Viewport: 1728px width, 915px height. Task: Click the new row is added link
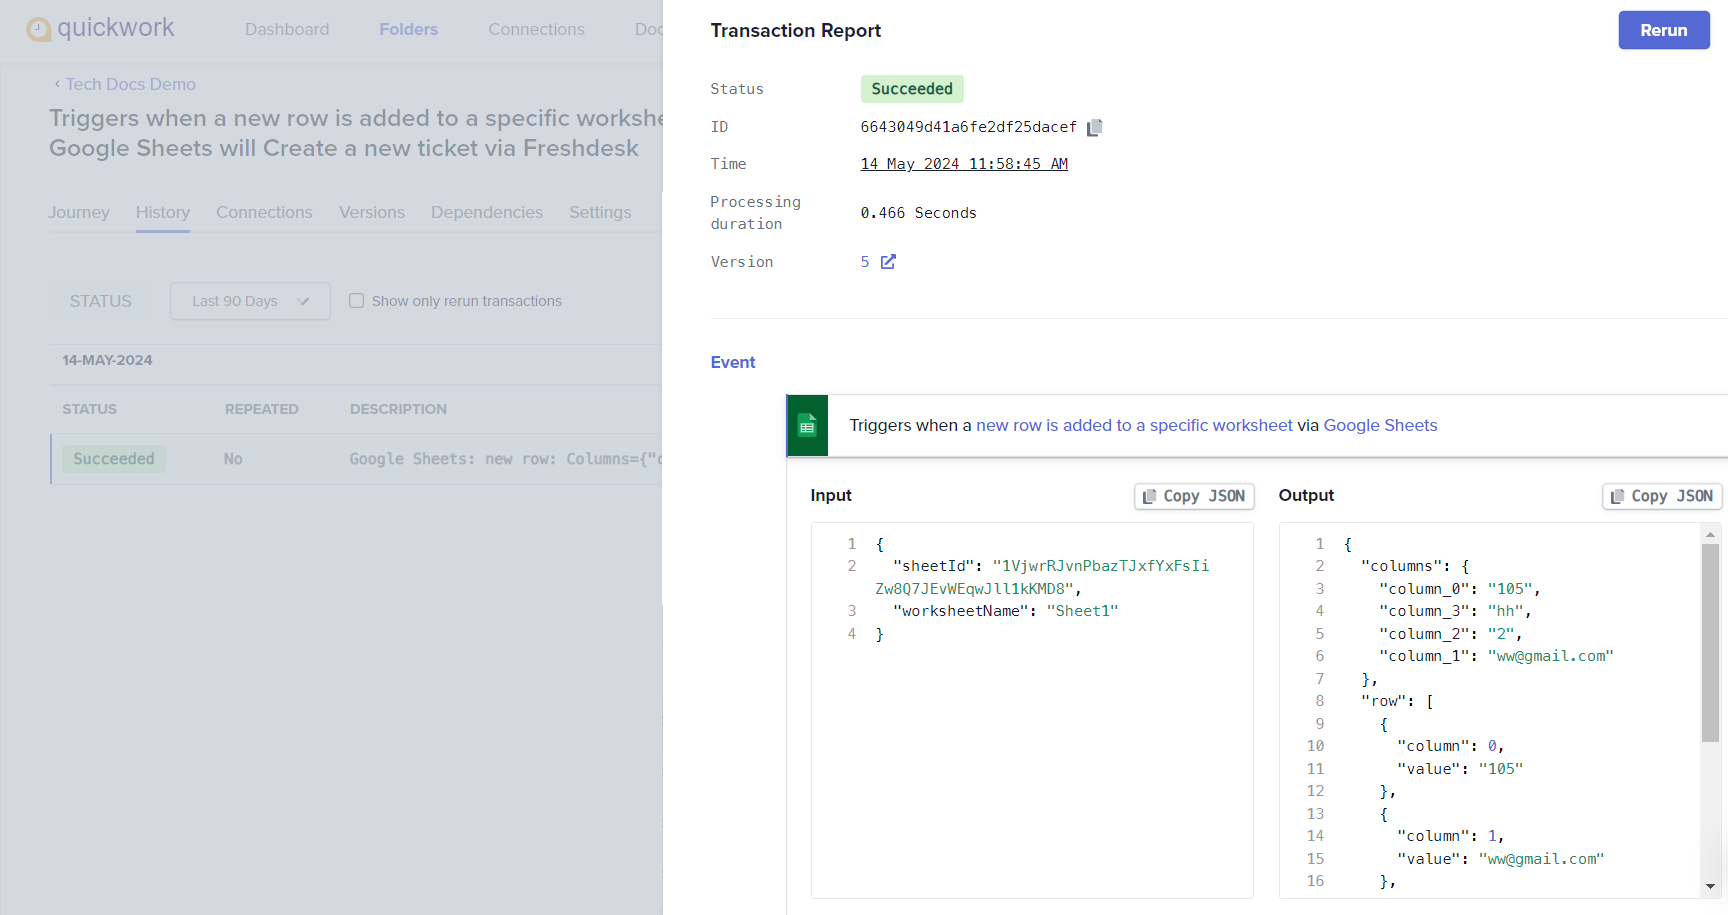click(1134, 425)
